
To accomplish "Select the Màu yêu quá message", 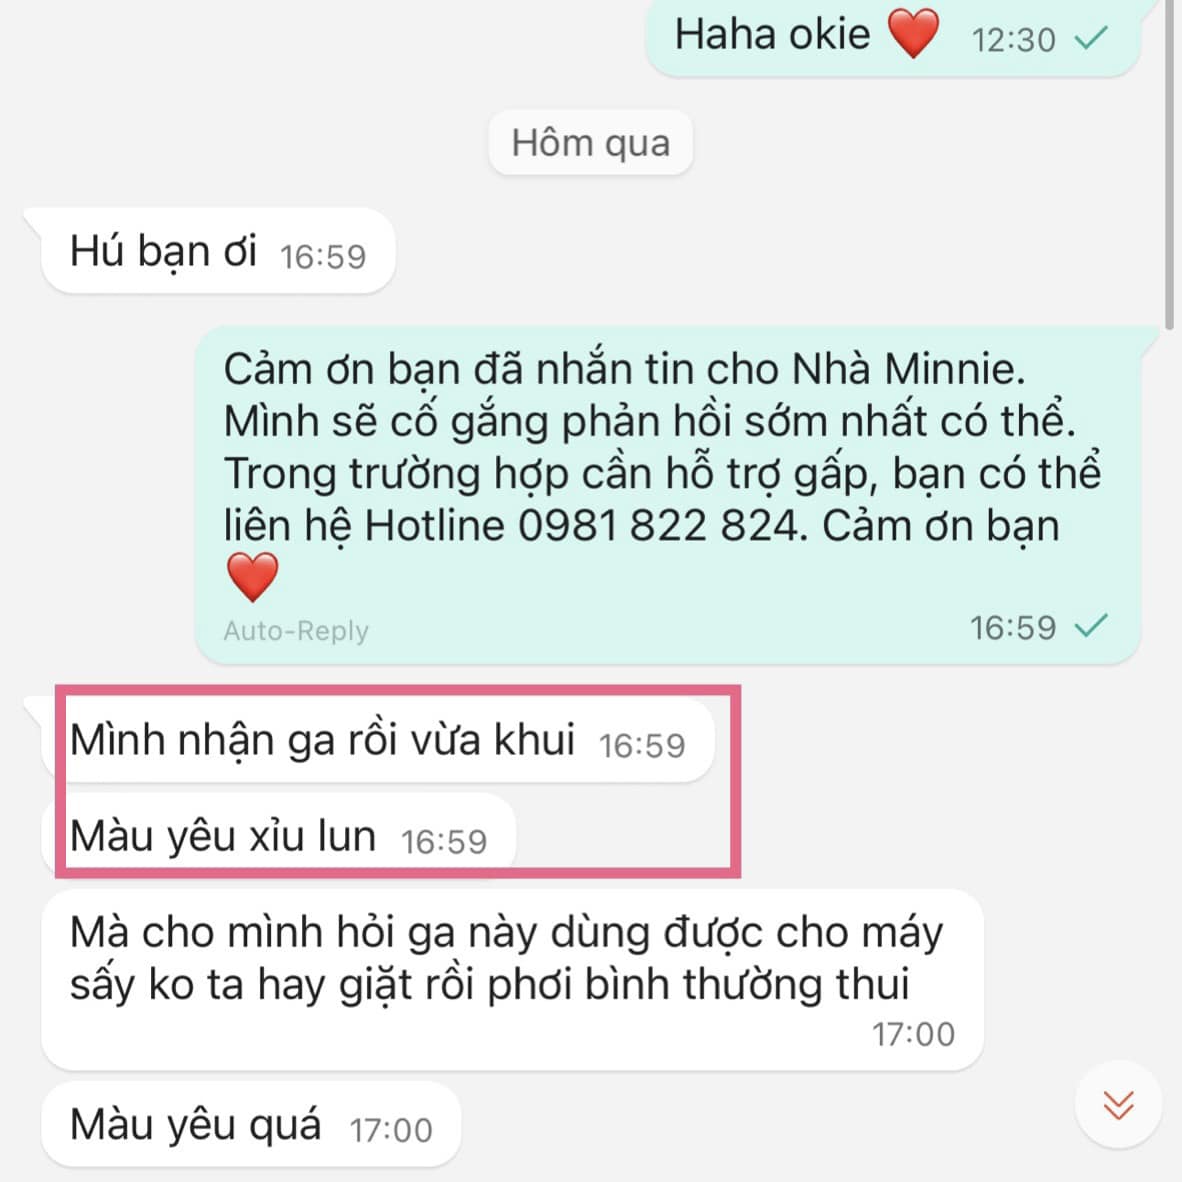I will pyautogui.click(x=250, y=1124).
